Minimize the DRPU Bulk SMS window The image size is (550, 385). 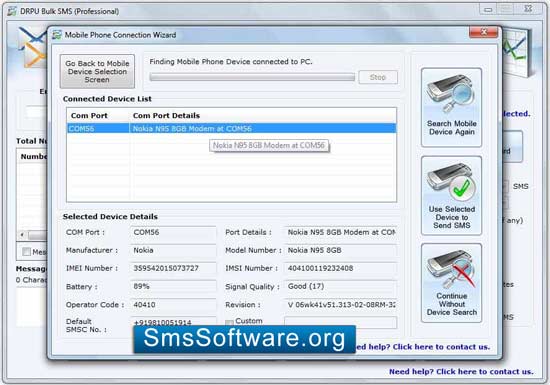pos(488,10)
